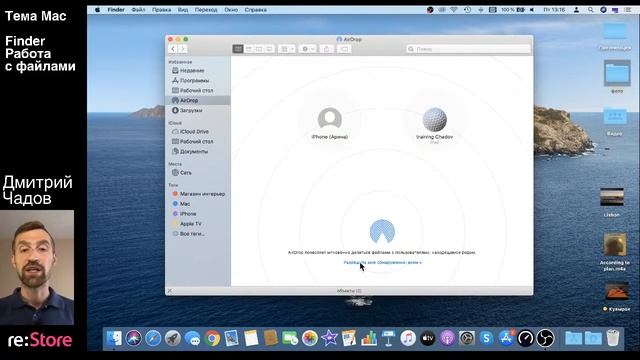Go back with the Finder back arrow

point(173,49)
